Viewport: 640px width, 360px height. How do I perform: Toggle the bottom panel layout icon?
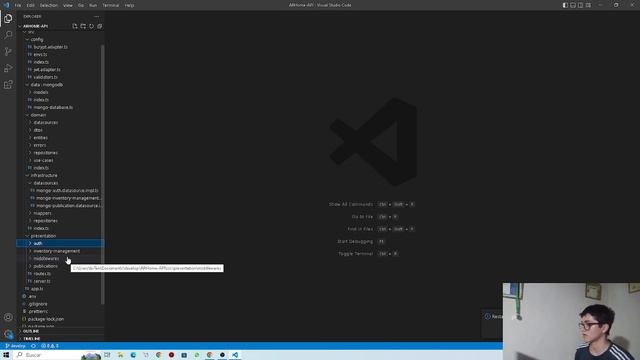point(573,5)
